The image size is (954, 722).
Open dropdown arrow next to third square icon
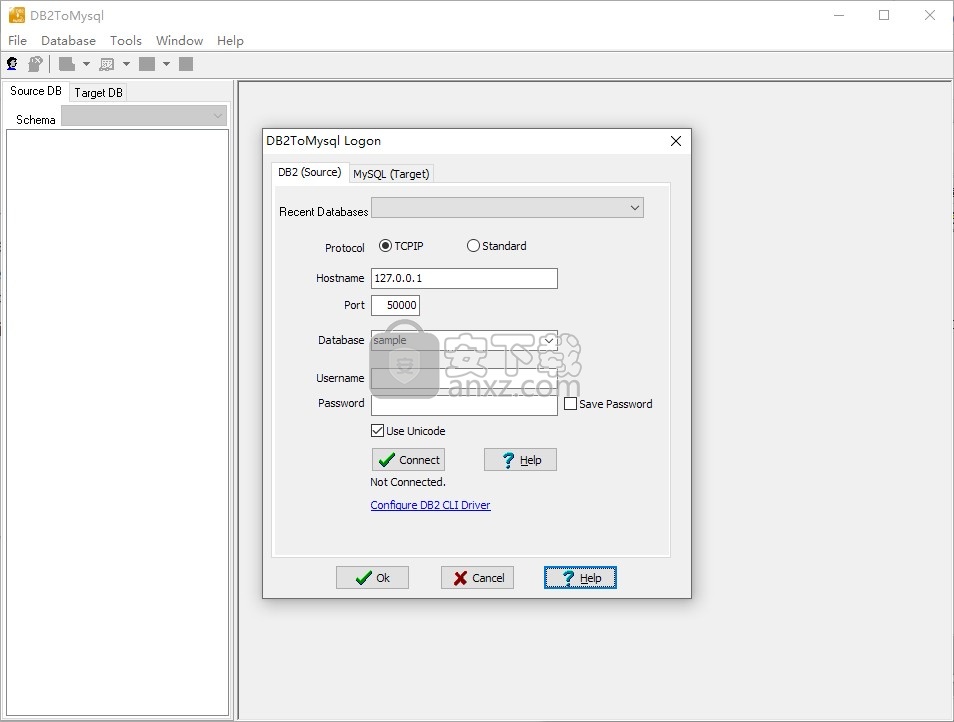[x=166, y=64]
